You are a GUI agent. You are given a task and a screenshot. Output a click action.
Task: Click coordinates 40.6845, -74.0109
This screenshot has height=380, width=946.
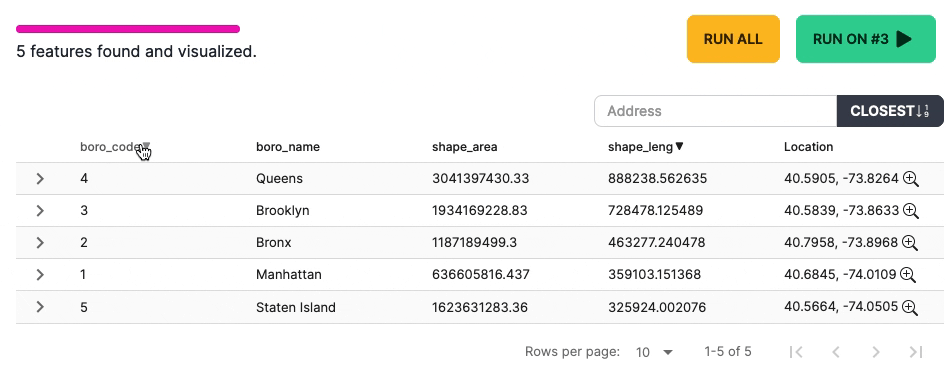click(840, 274)
